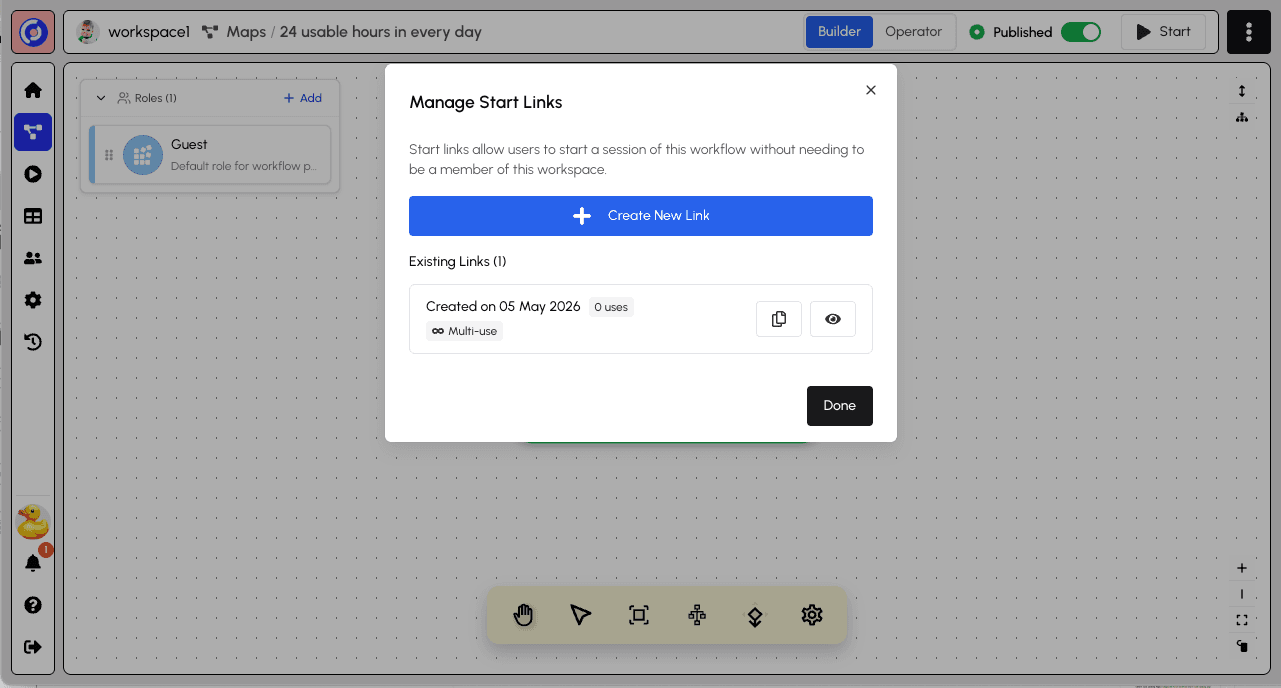The height and width of the screenshot is (688, 1281).
Task: Click the zoom level bar between plus and fullscreen
Action: point(1242,594)
